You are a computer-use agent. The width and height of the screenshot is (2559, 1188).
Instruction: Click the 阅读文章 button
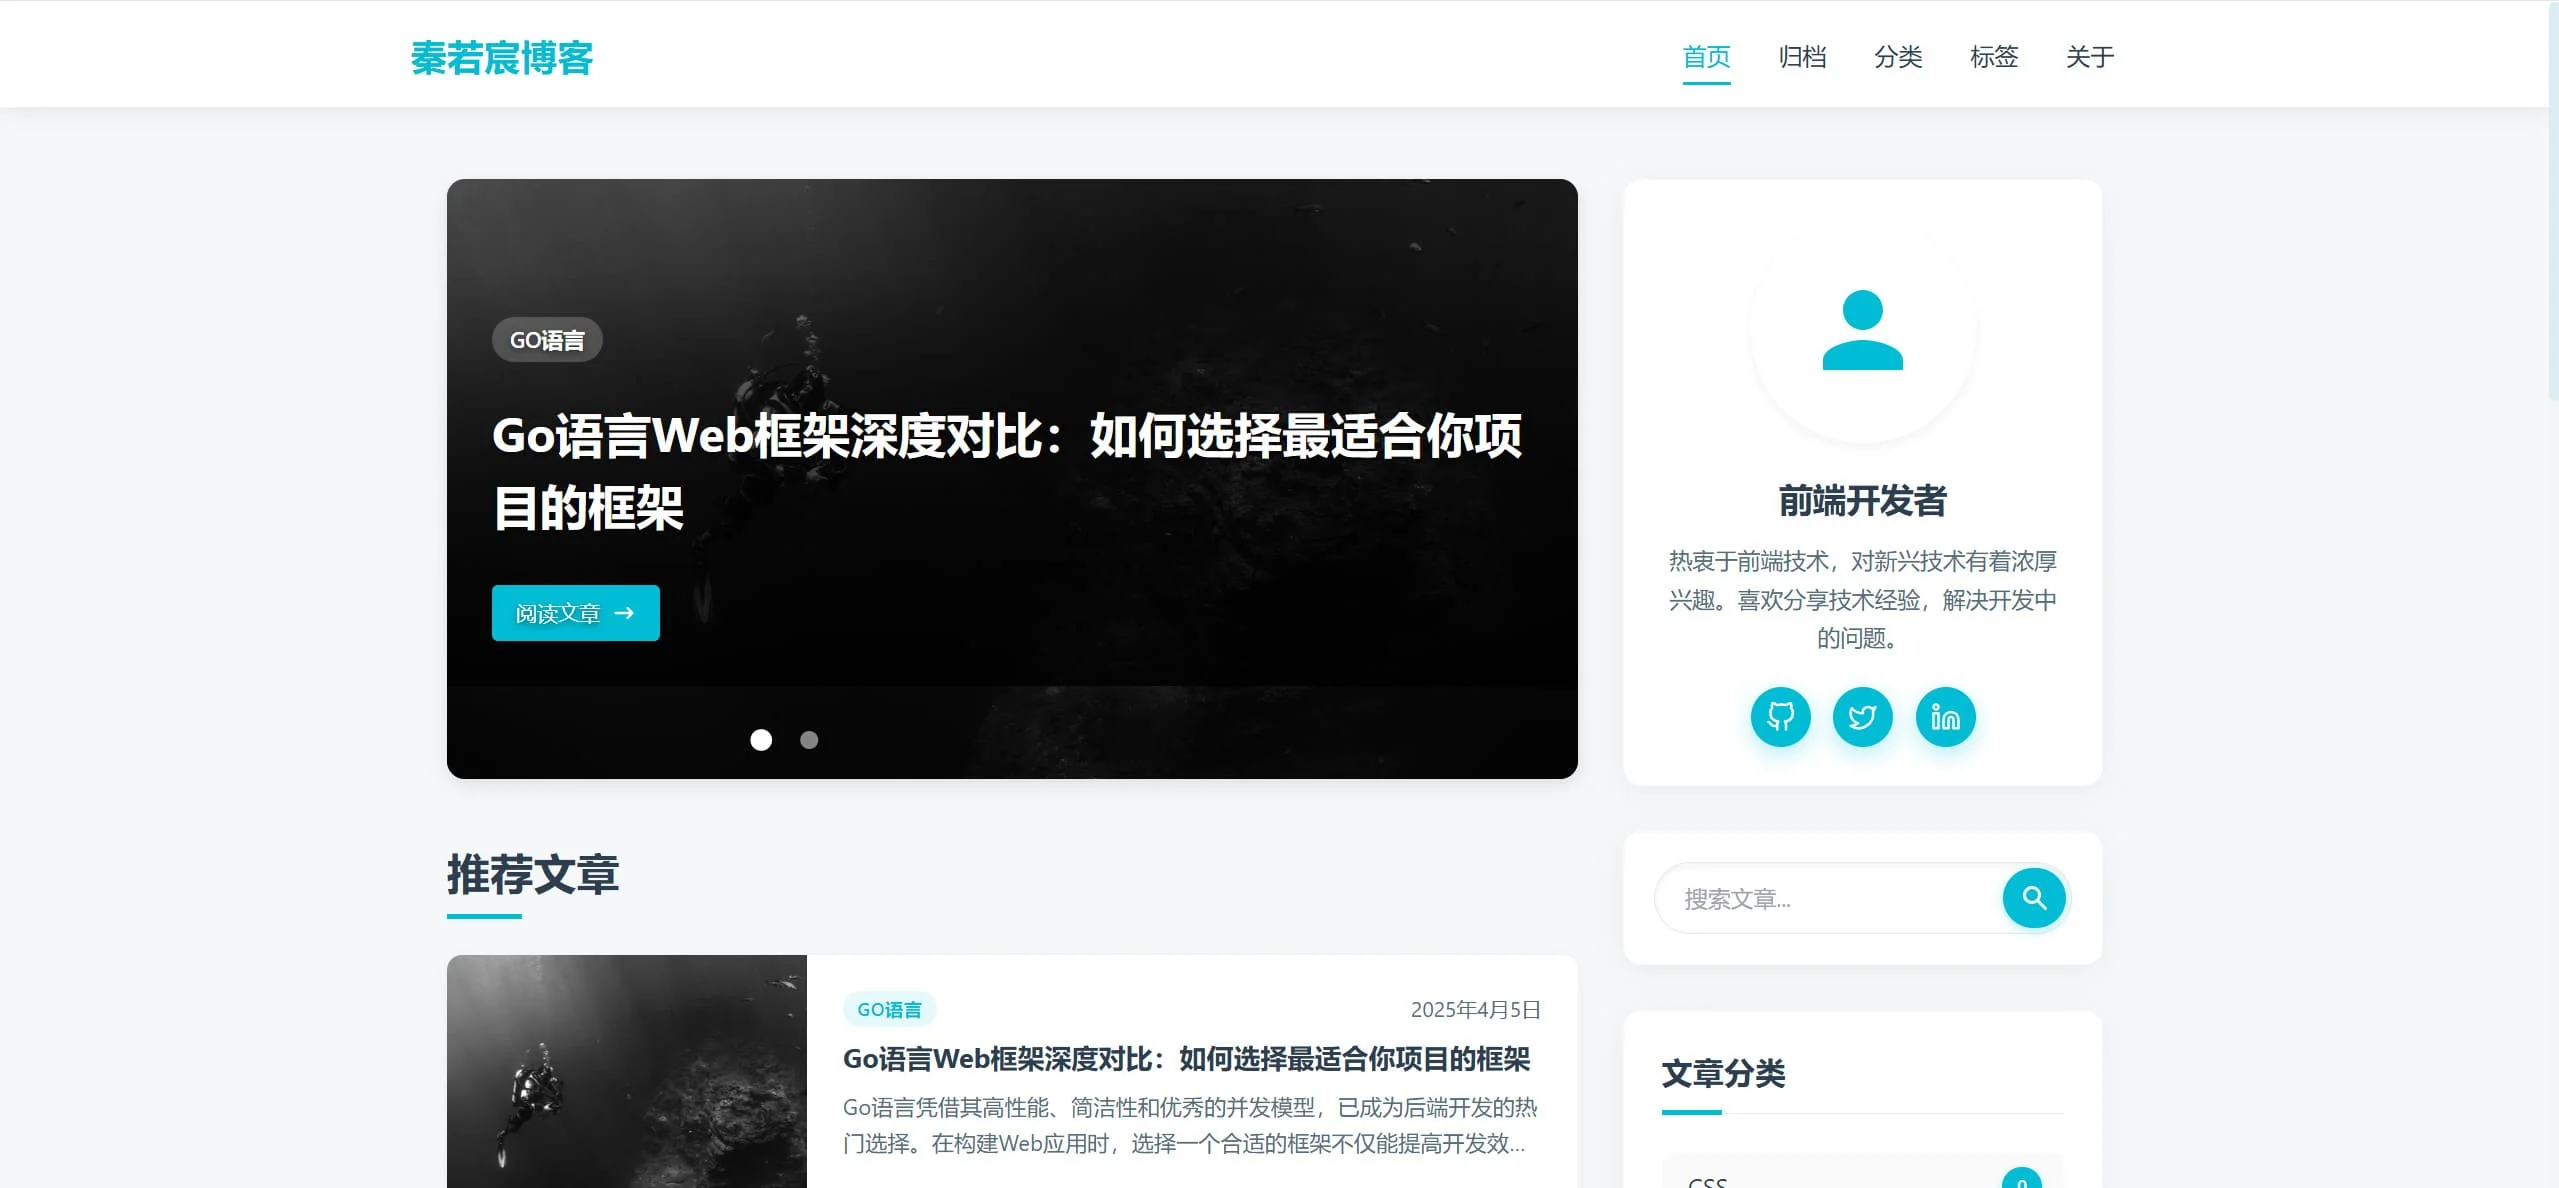click(x=575, y=613)
